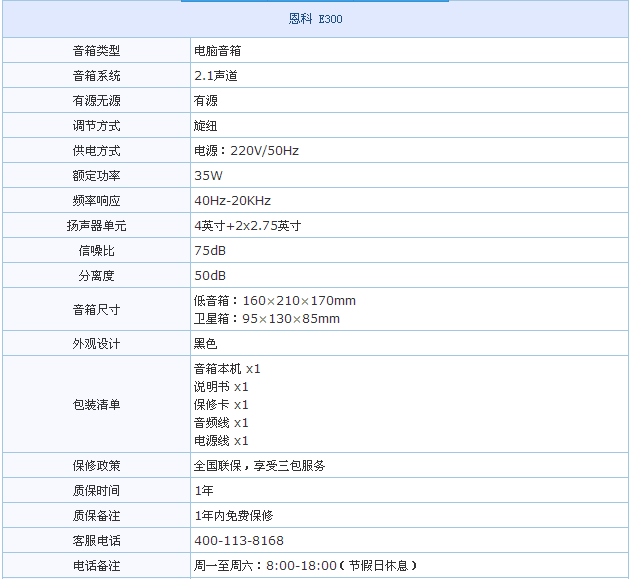630x579 pixels.
Task: Select the 周一至周六：8:00-18:00 hours text
Action: tap(265, 566)
